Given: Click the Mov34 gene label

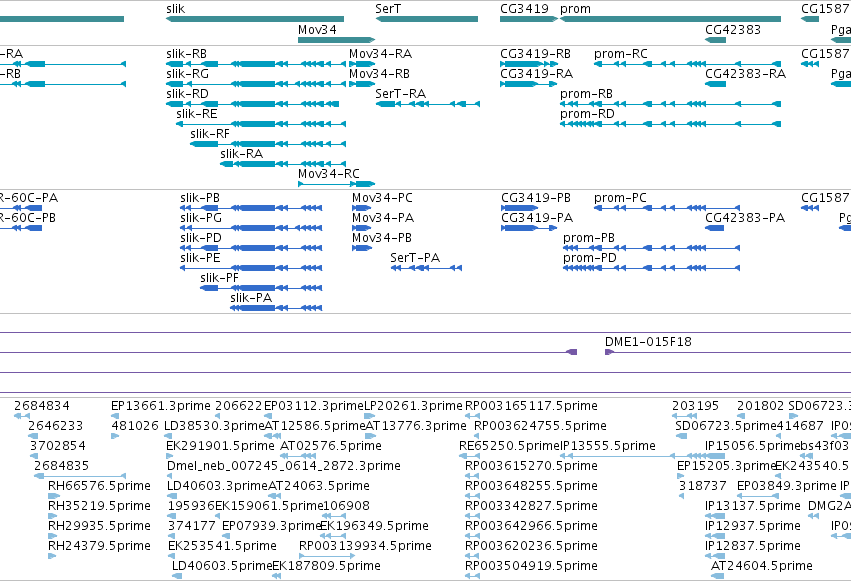Looking at the screenshot, I should pos(317,30).
